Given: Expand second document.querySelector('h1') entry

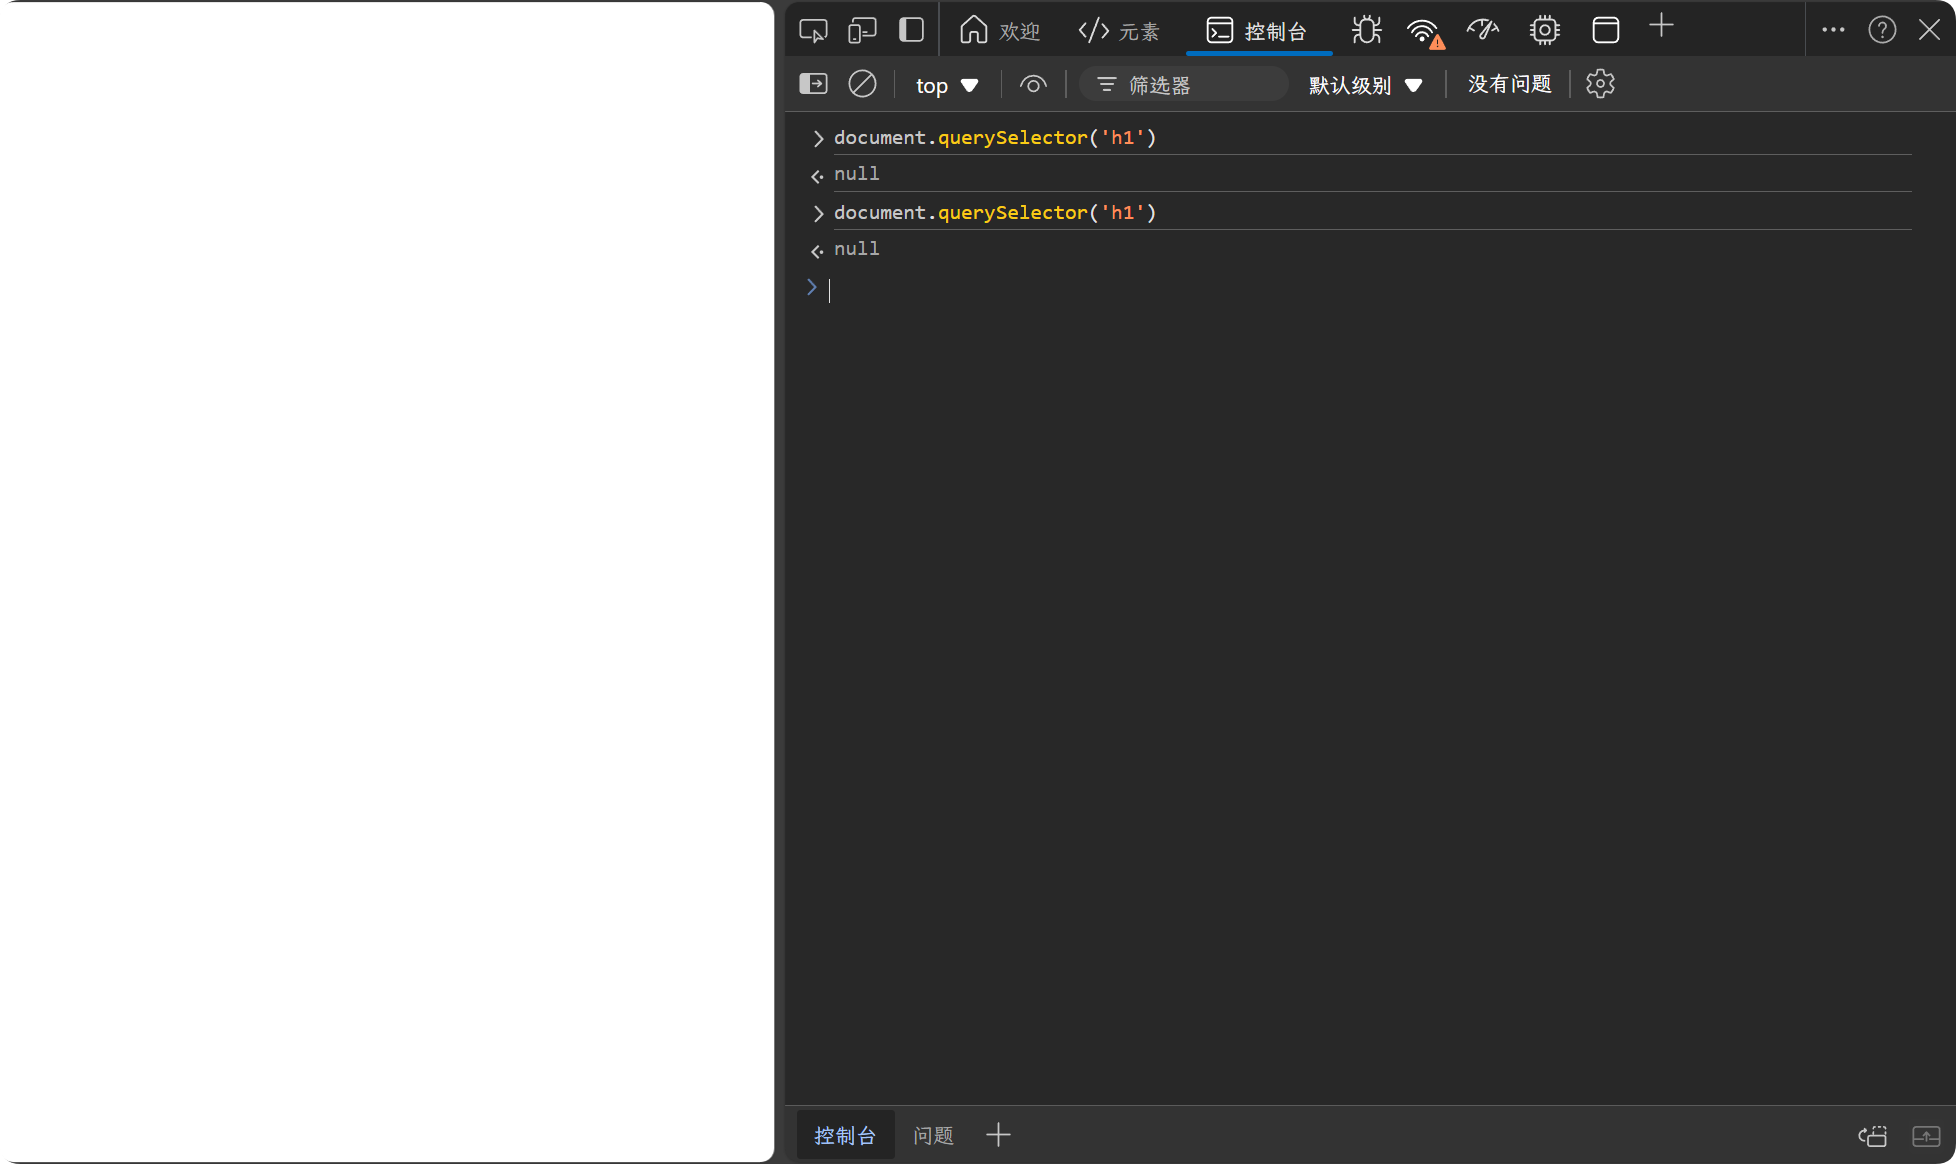Looking at the screenshot, I should (818, 213).
